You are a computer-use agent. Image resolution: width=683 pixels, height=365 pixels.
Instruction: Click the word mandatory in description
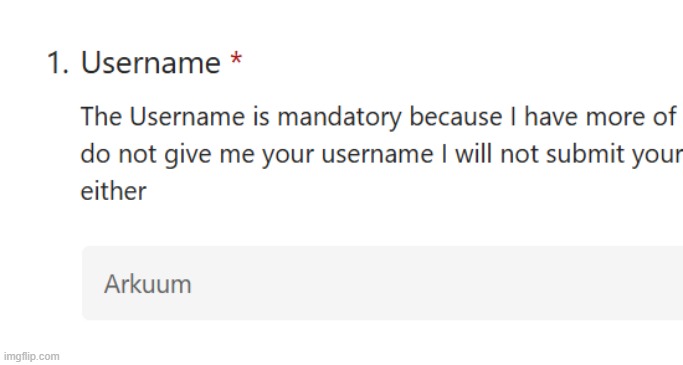[x=339, y=117]
